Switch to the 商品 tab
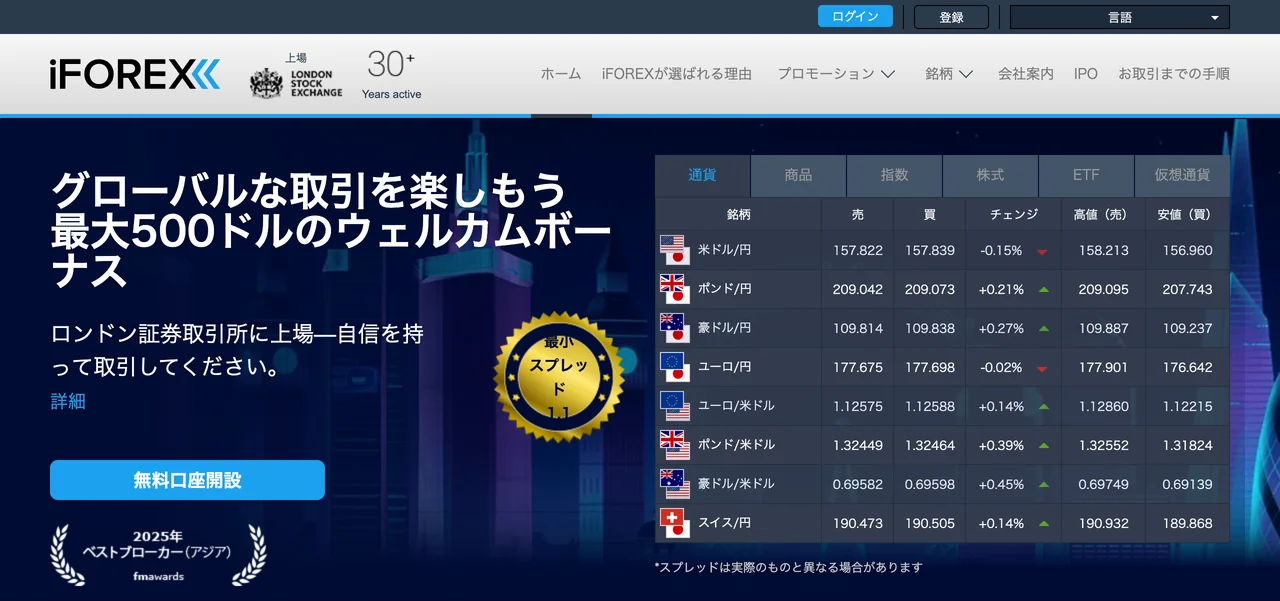Image resolution: width=1280 pixels, height=601 pixels. pyautogui.click(x=798, y=175)
